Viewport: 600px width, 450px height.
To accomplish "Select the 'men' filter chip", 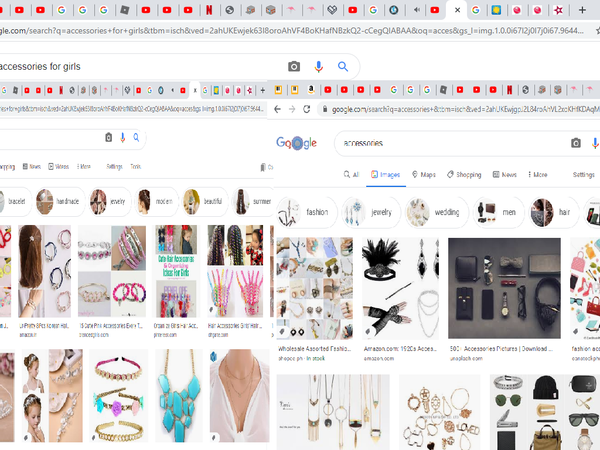I will [499, 212].
